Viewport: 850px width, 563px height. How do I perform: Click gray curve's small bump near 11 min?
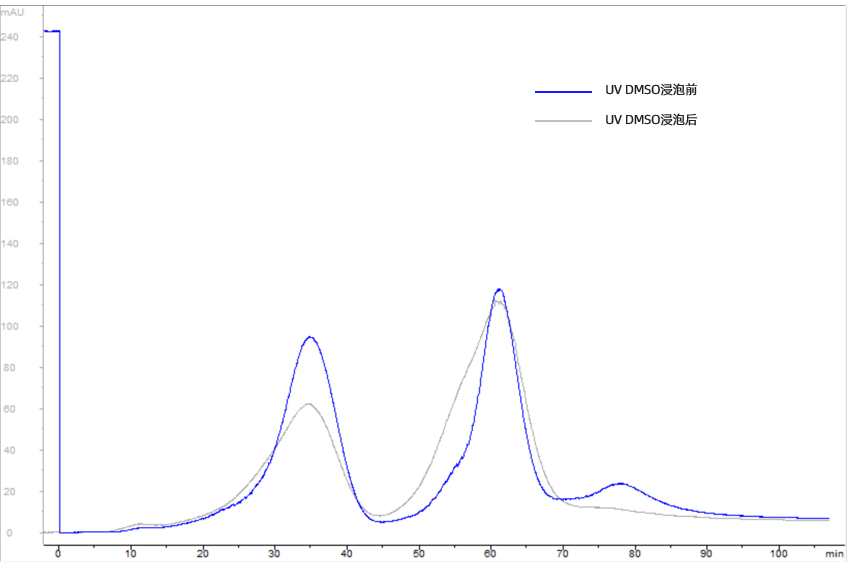(141, 524)
